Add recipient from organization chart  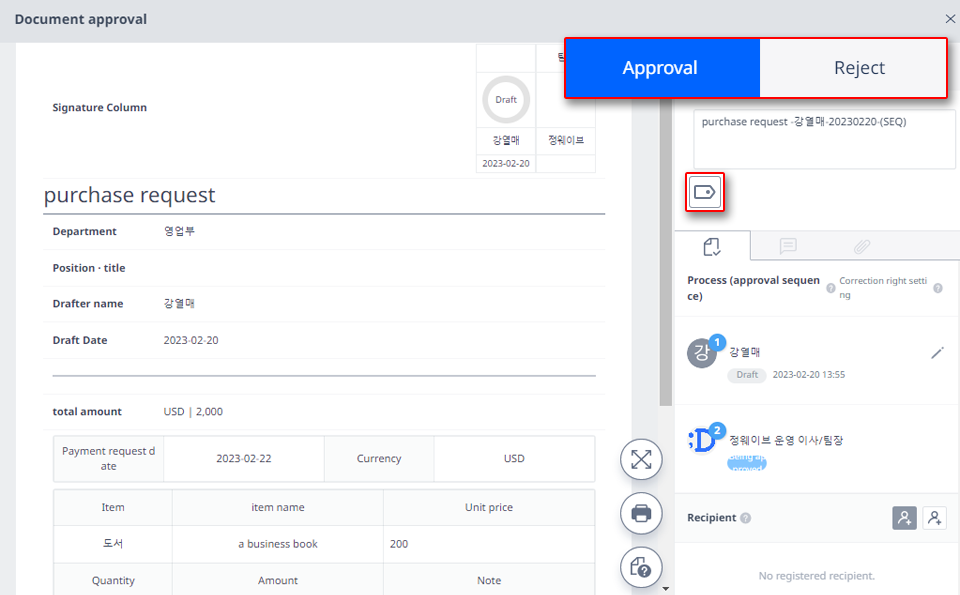(905, 518)
